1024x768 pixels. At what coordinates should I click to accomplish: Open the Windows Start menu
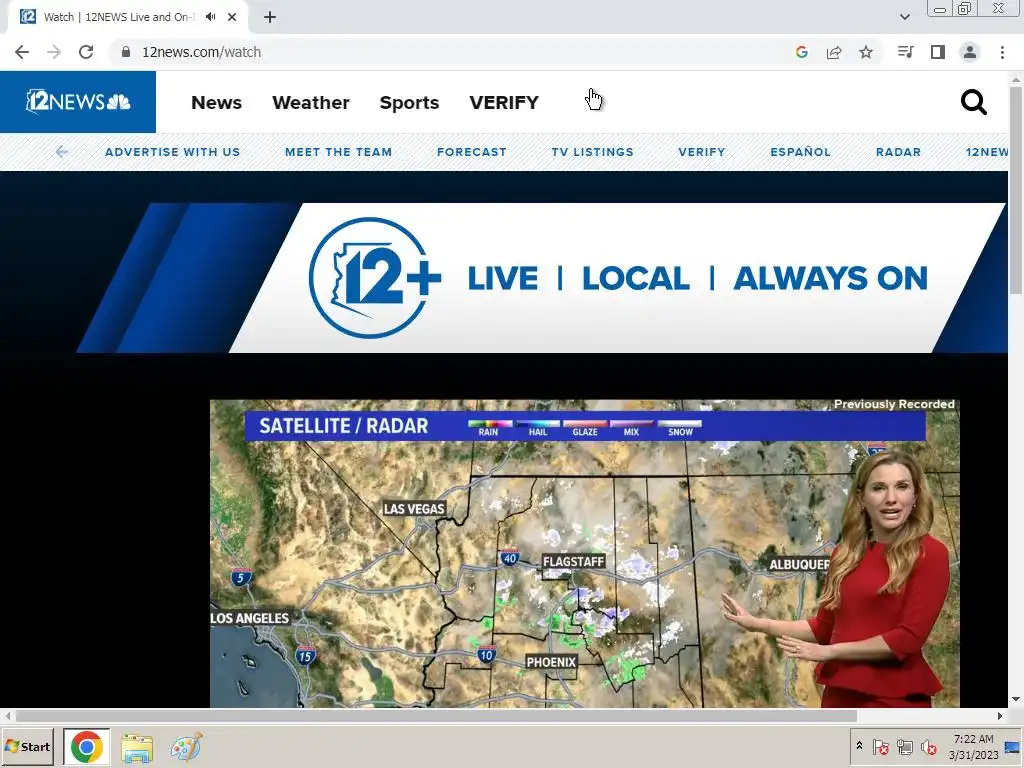coord(27,746)
